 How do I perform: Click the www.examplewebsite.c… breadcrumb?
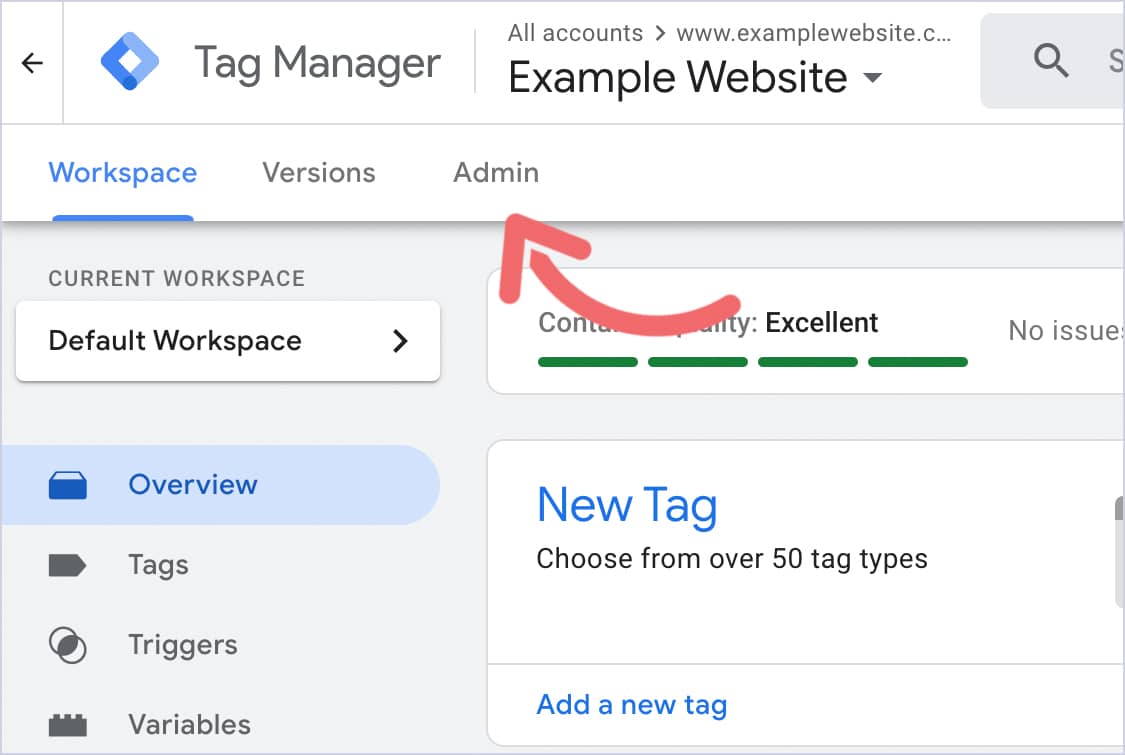pyautogui.click(x=814, y=33)
